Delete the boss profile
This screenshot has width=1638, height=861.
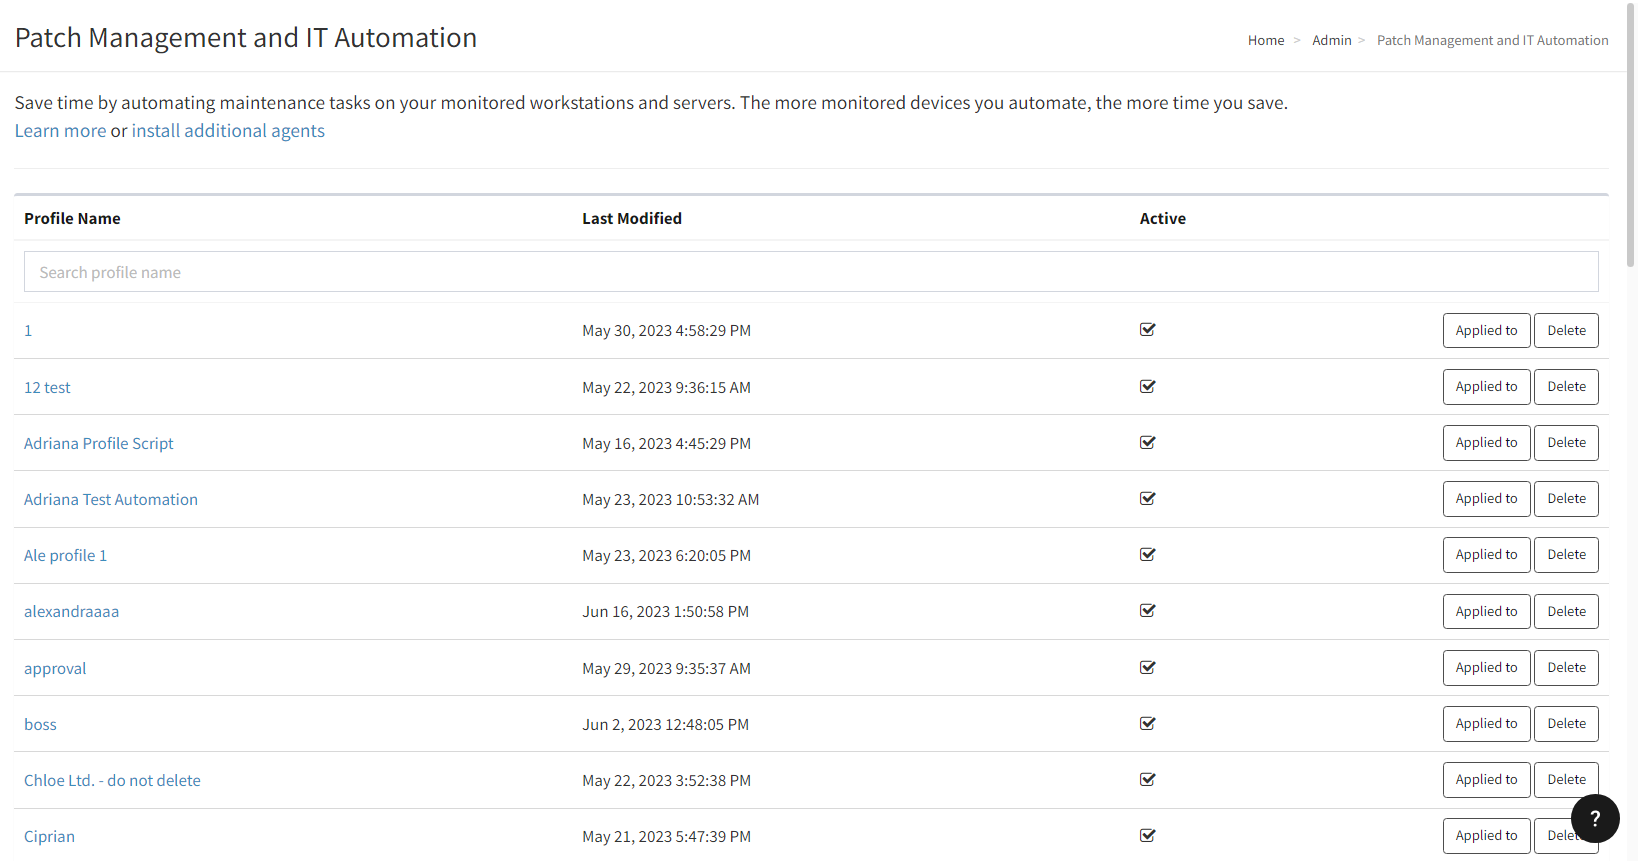click(x=1566, y=723)
